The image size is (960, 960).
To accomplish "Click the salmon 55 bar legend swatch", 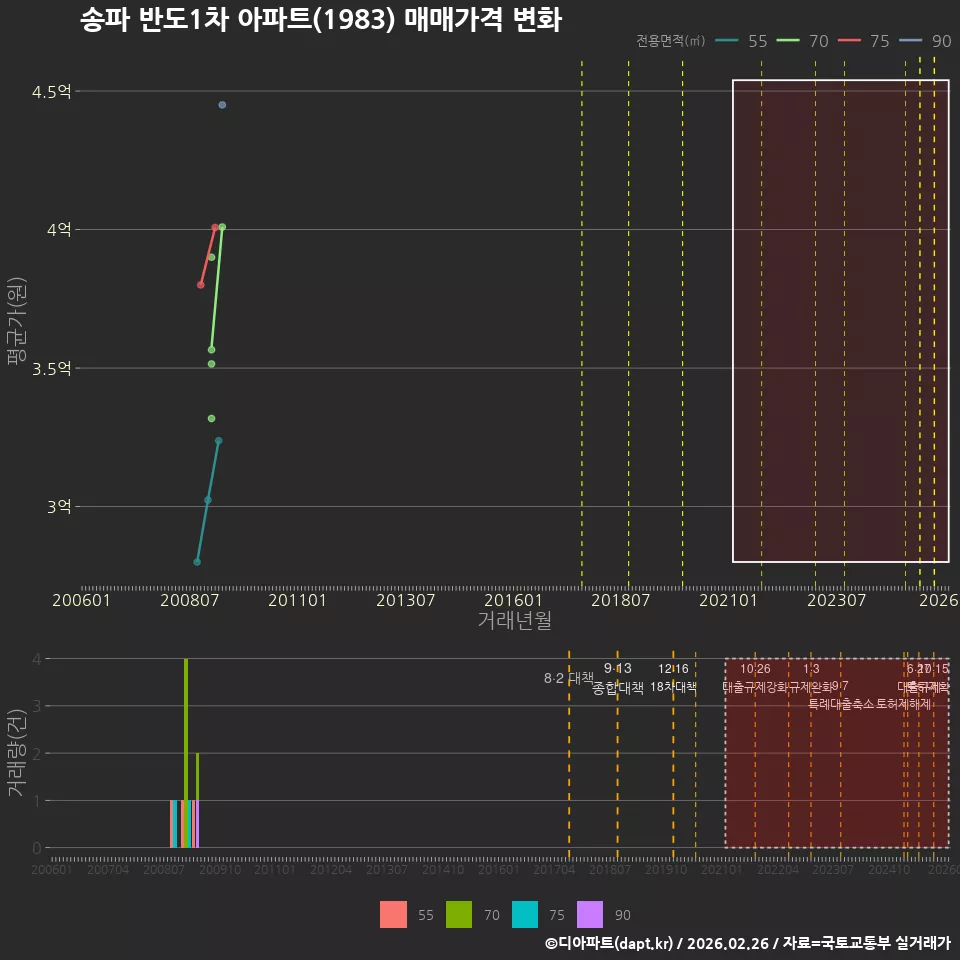I will (x=393, y=915).
